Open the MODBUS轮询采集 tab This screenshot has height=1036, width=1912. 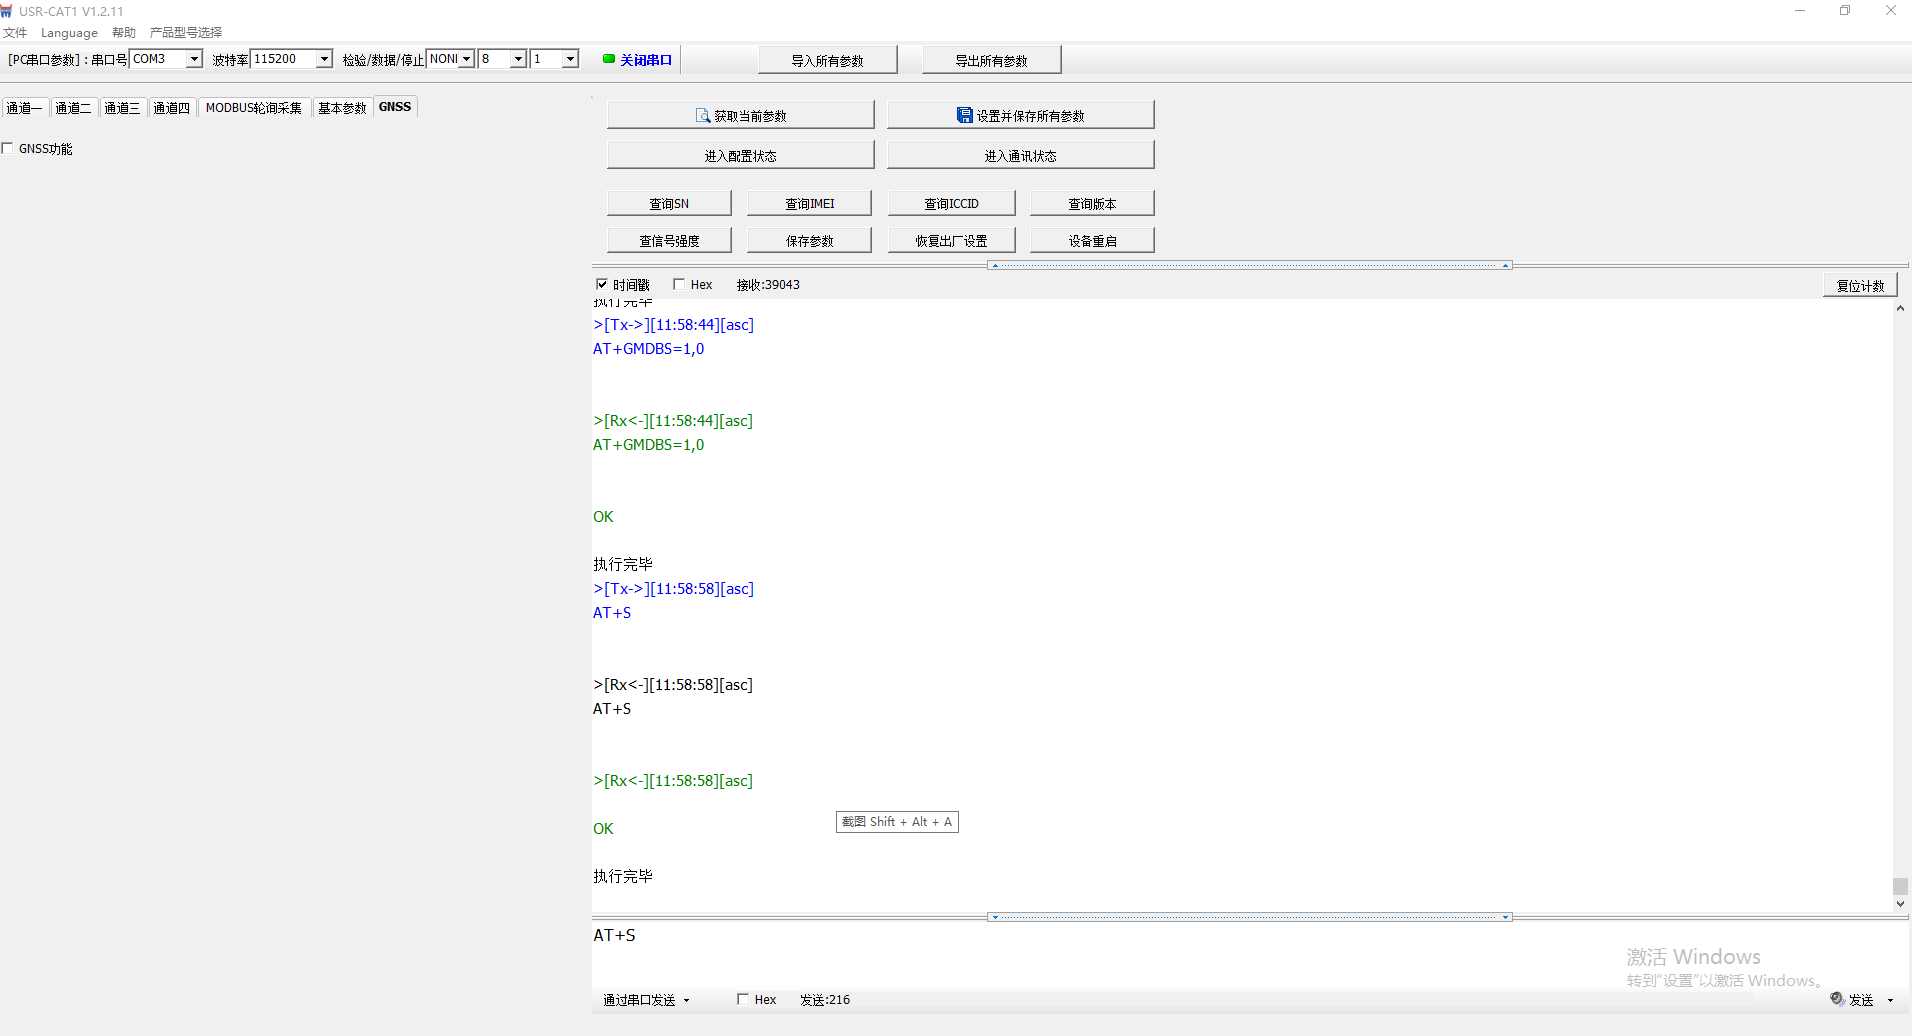point(253,108)
